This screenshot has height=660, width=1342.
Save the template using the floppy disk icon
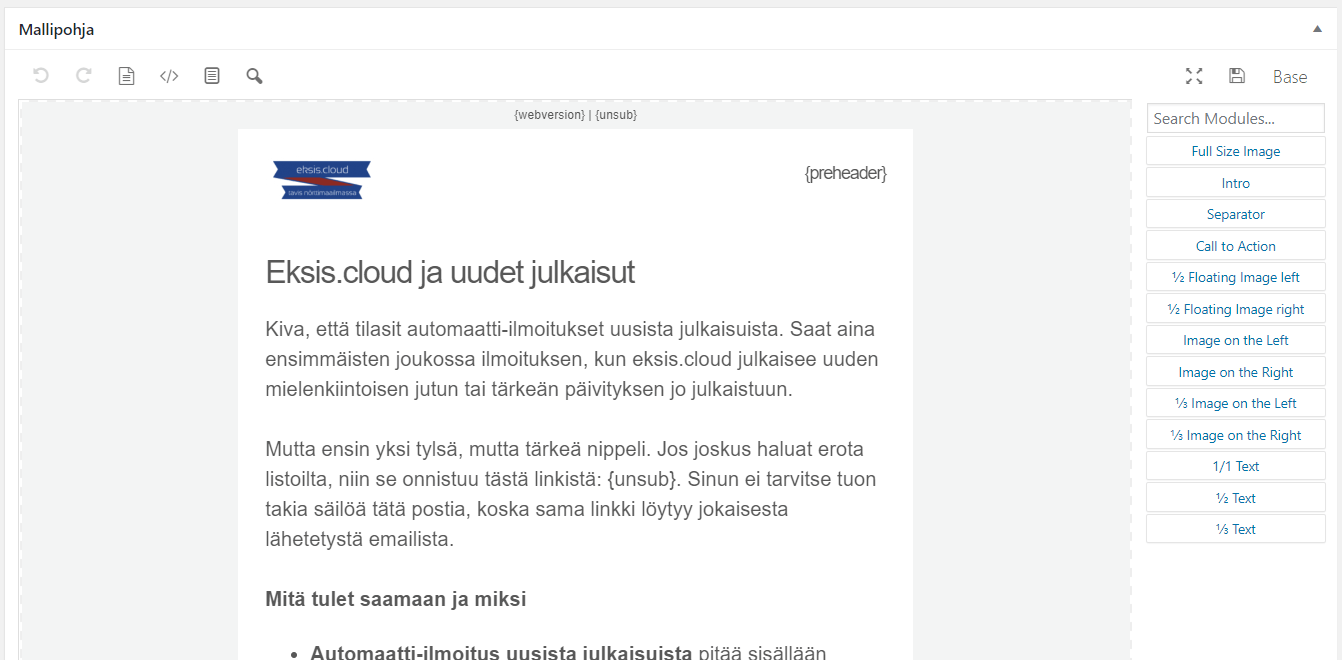point(1237,75)
